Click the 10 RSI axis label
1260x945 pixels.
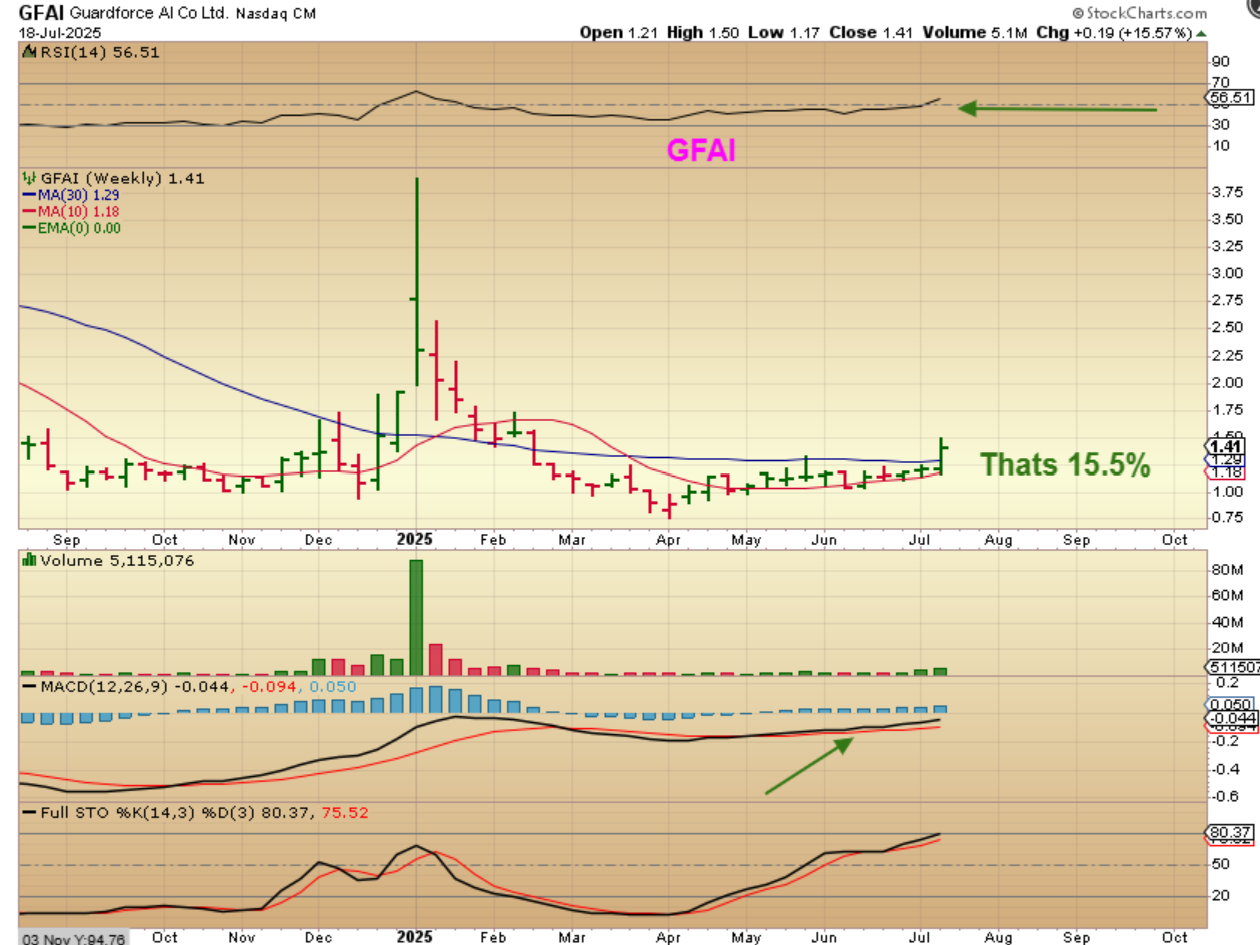pyautogui.click(x=1220, y=145)
